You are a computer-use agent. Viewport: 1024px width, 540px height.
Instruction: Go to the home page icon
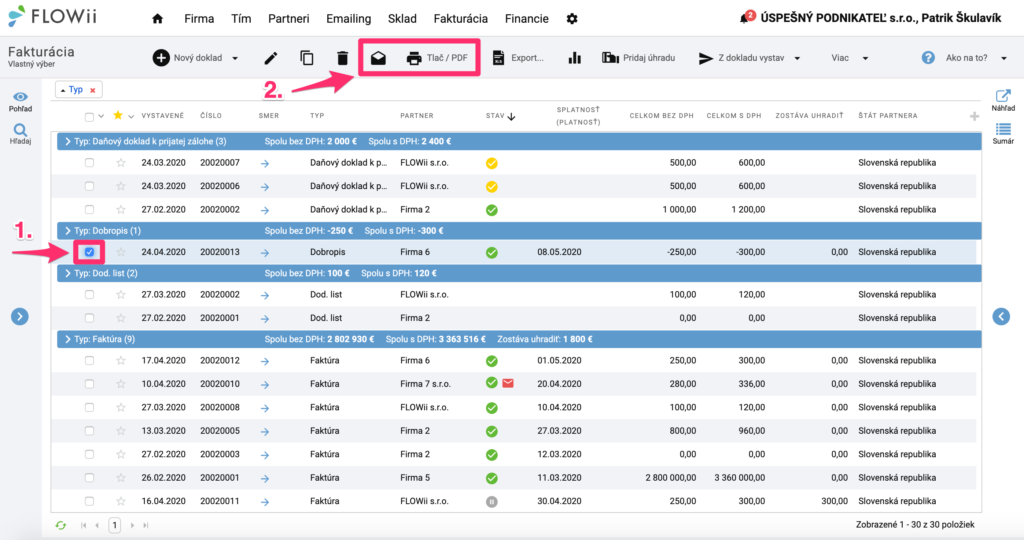point(157,19)
